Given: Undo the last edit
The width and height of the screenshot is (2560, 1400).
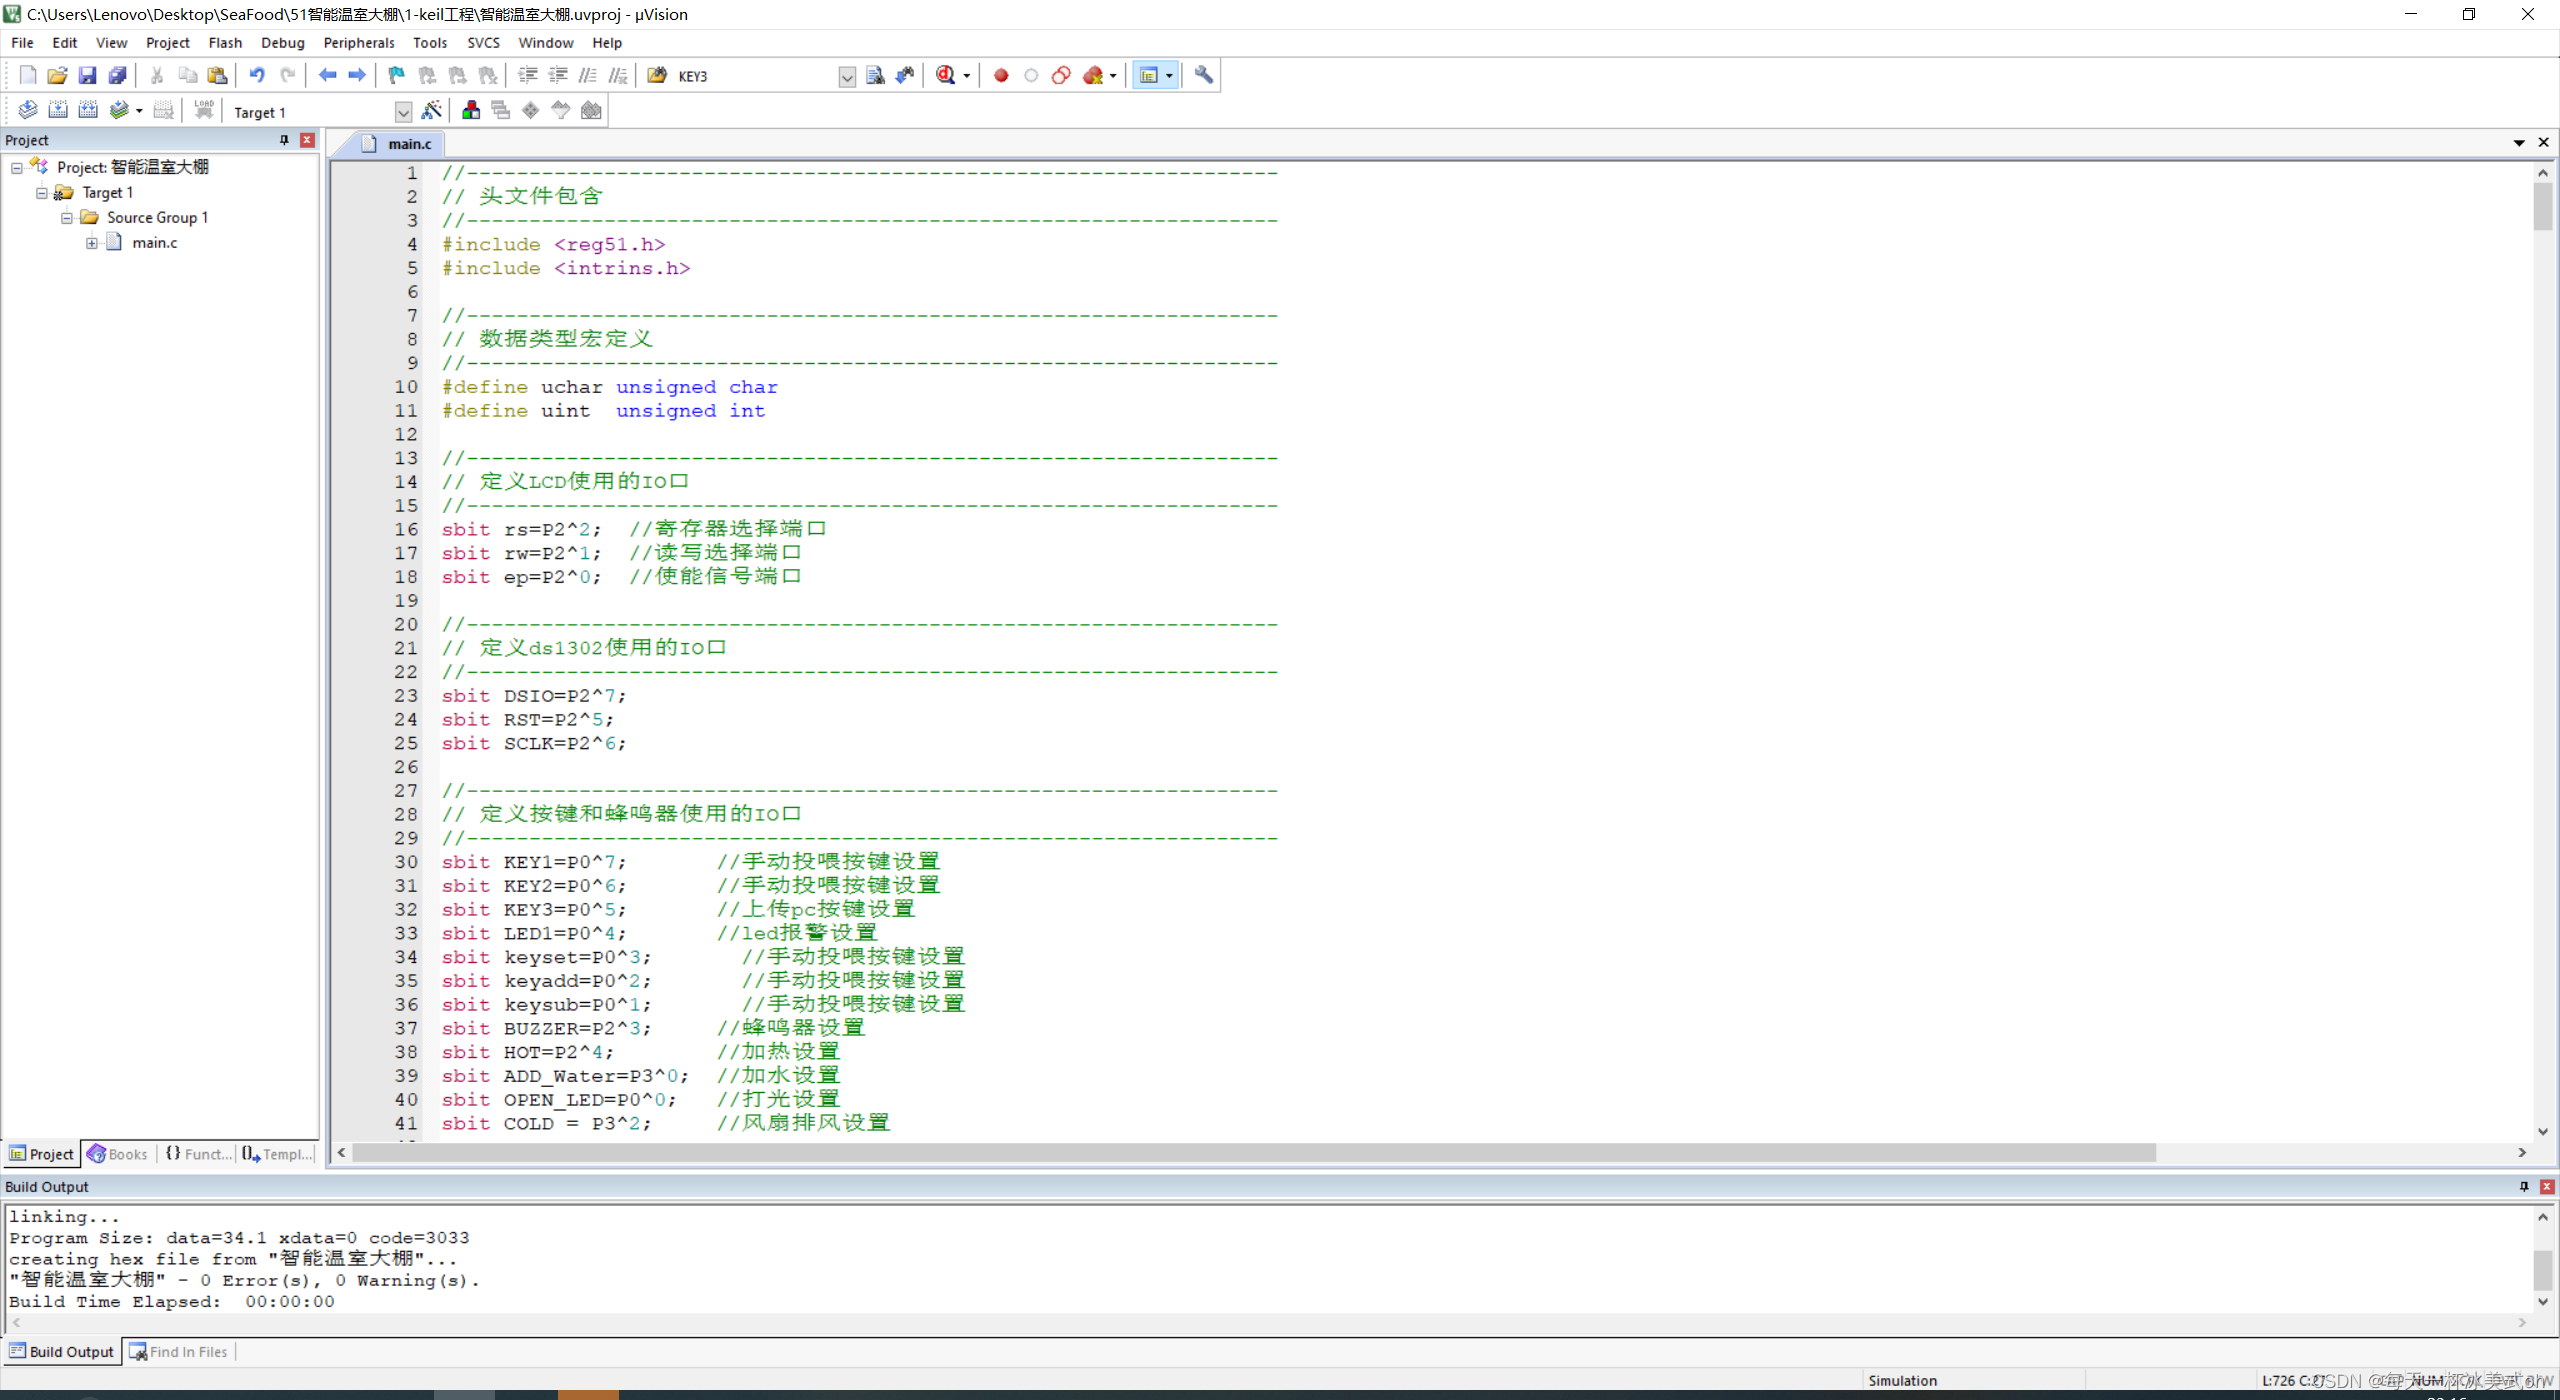Looking at the screenshot, I should [257, 75].
